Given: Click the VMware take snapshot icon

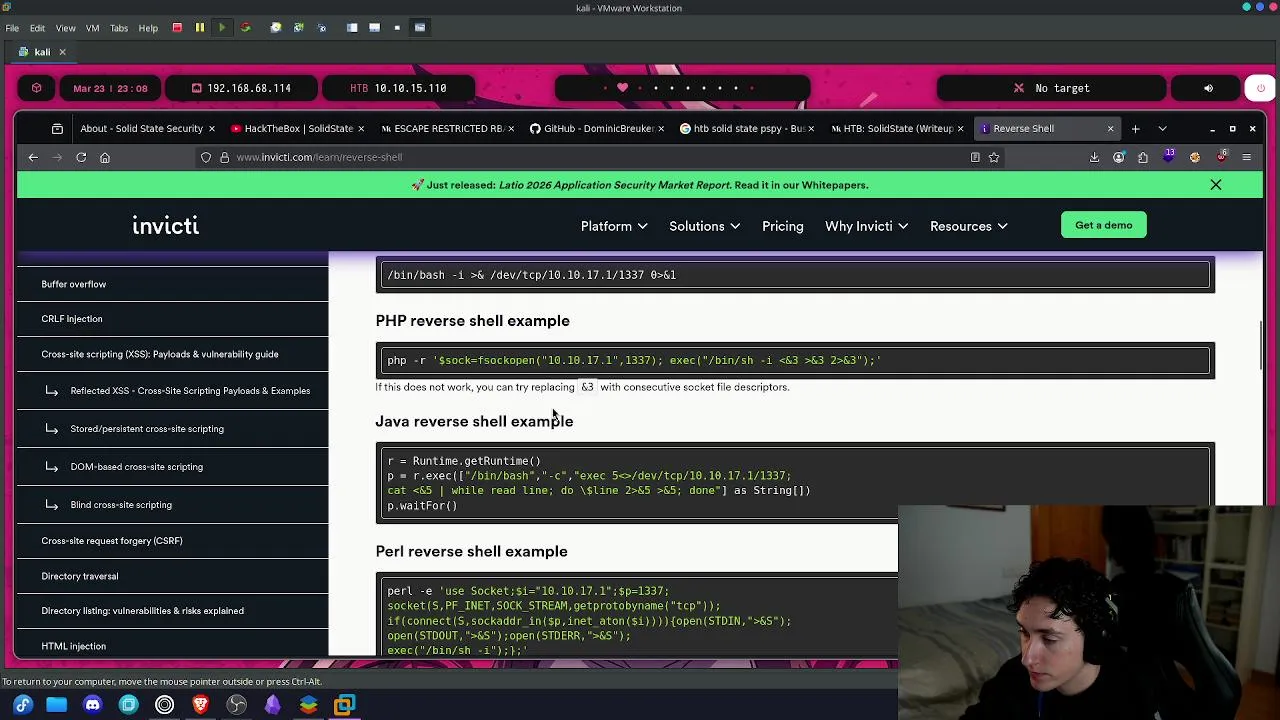Looking at the screenshot, I should 276,28.
